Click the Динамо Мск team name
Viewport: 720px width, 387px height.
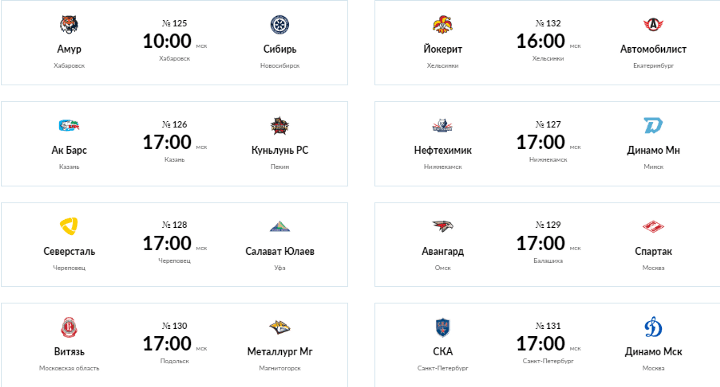[653, 352]
